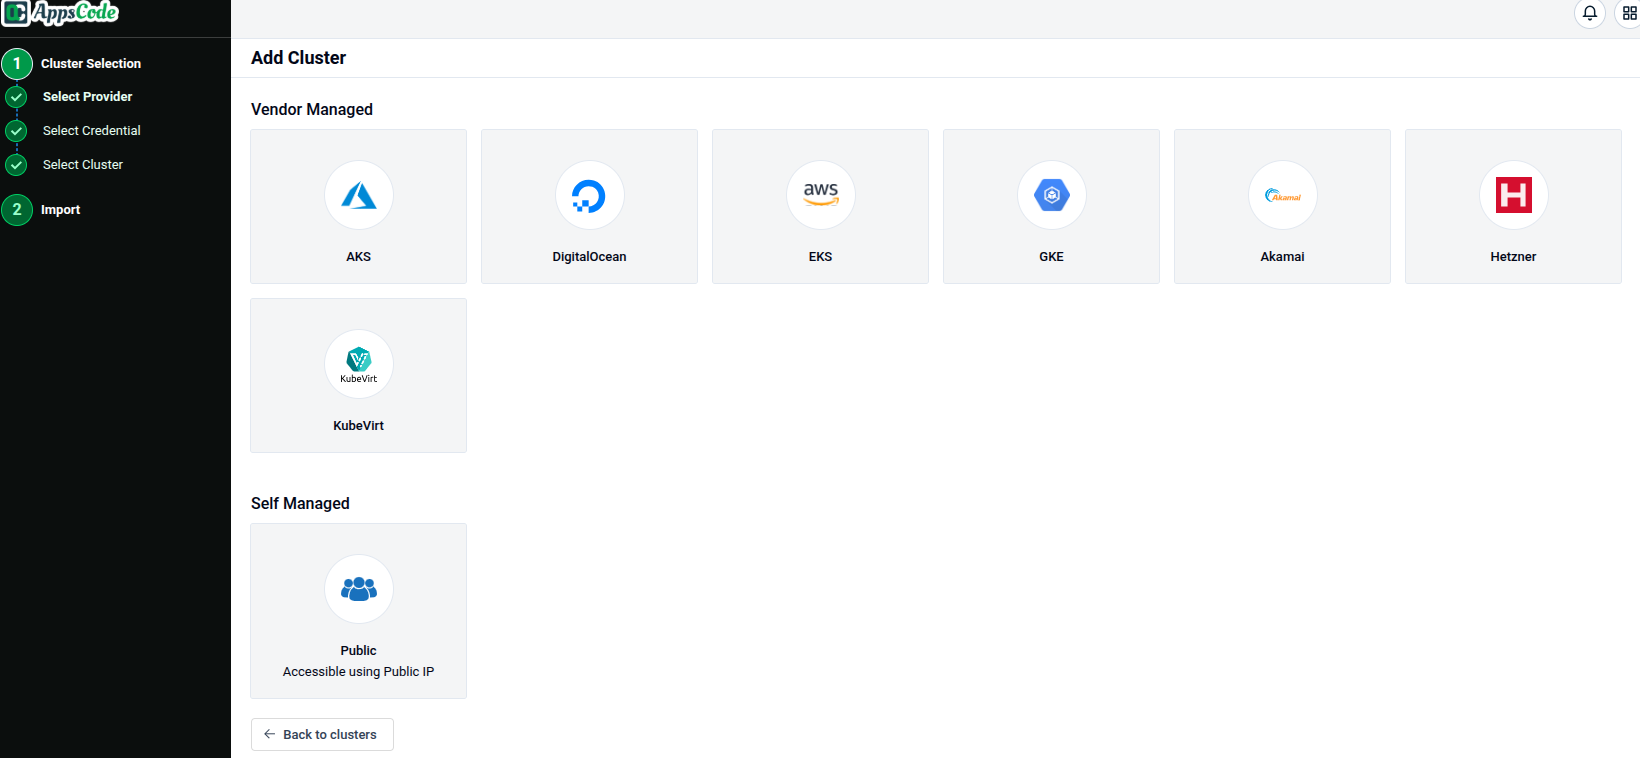This screenshot has height=758, width=1640.
Task: Click Back to clusters button
Action: [x=322, y=734]
